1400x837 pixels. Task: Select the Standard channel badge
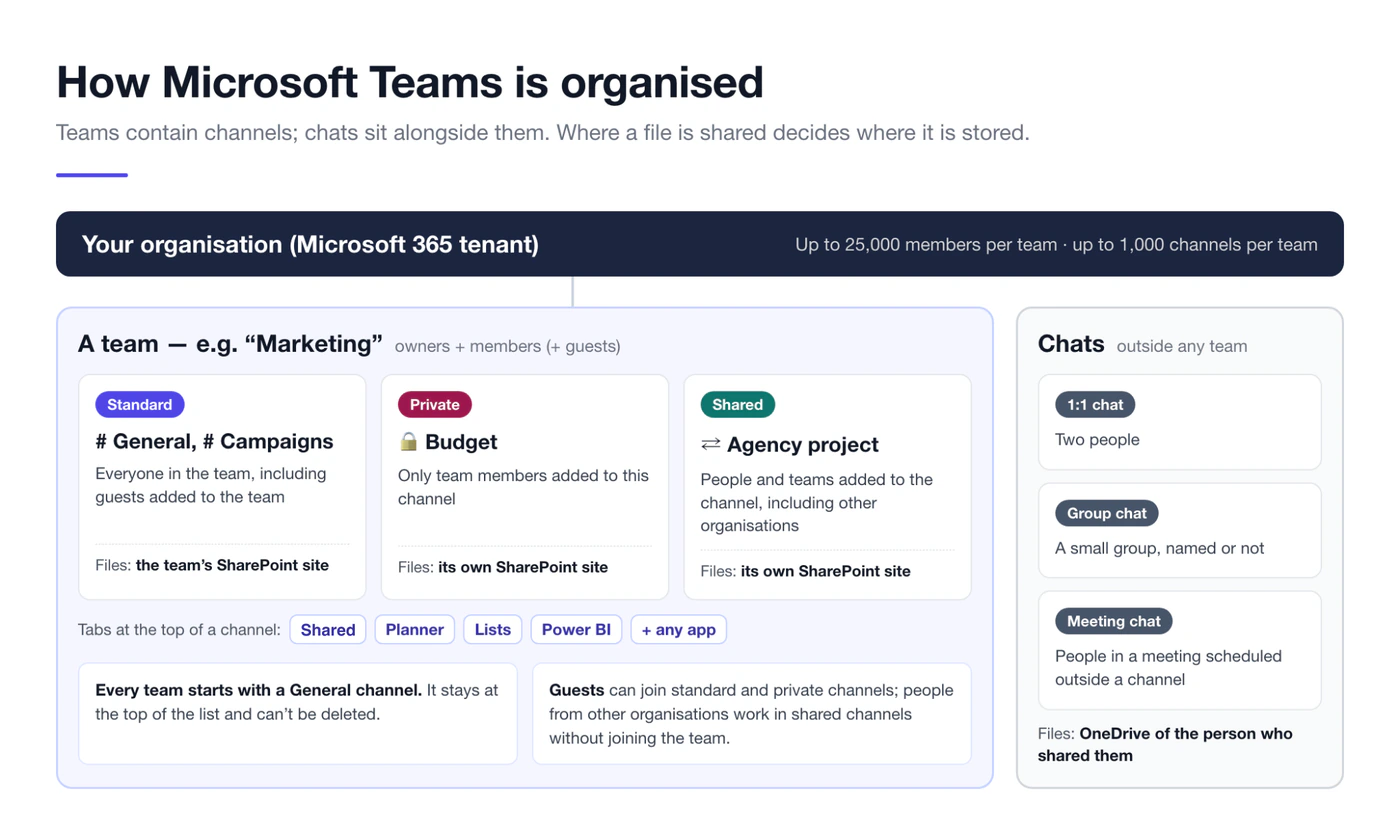140,404
